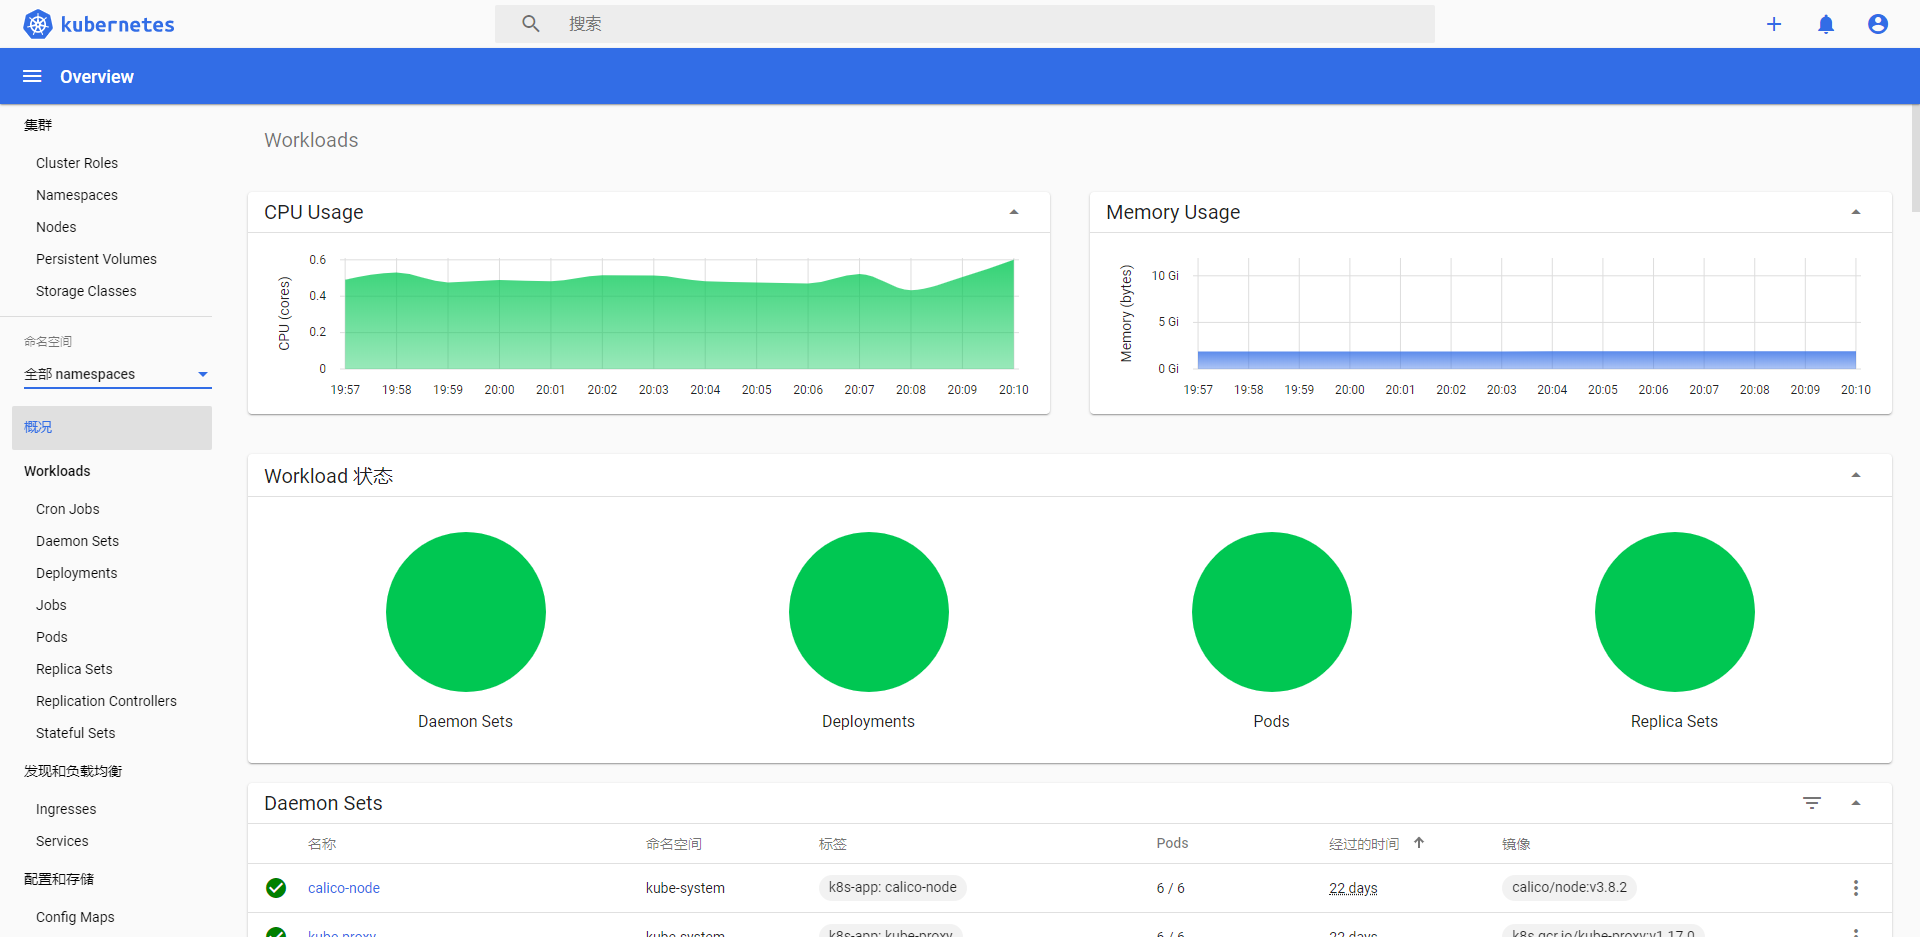Image resolution: width=1920 pixels, height=937 pixels.
Task: Click the k8s-app: calico-node label chip
Action: (893, 887)
